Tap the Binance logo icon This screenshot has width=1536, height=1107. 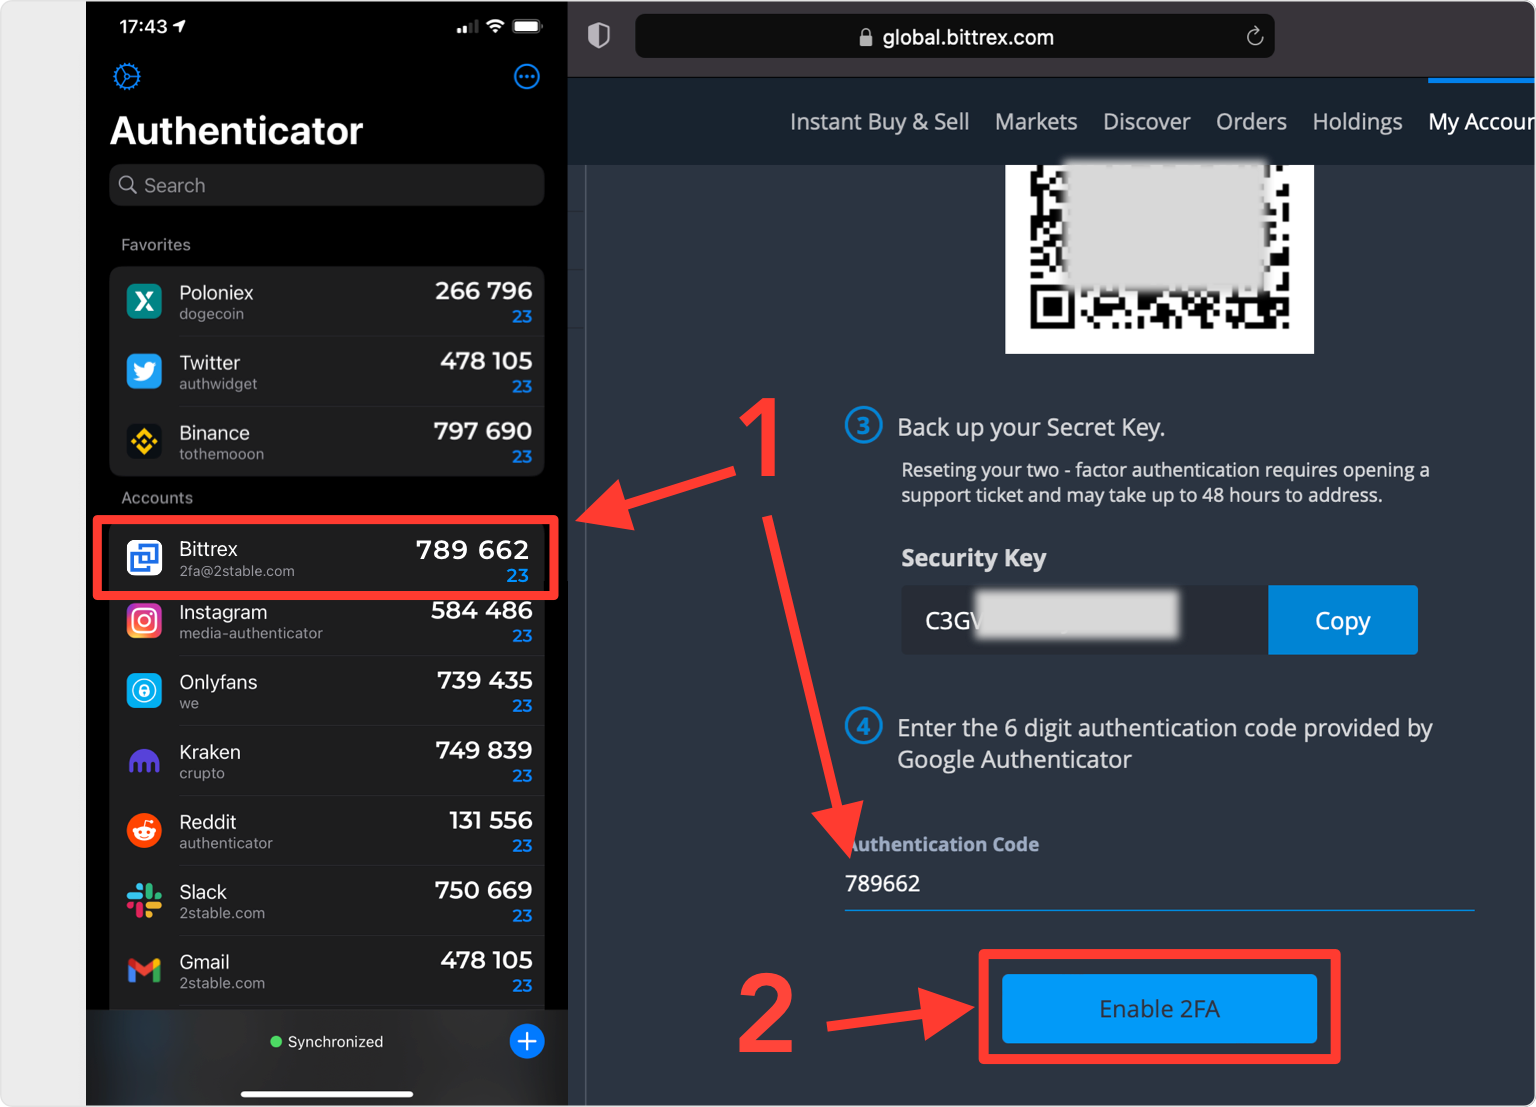pos(144,441)
